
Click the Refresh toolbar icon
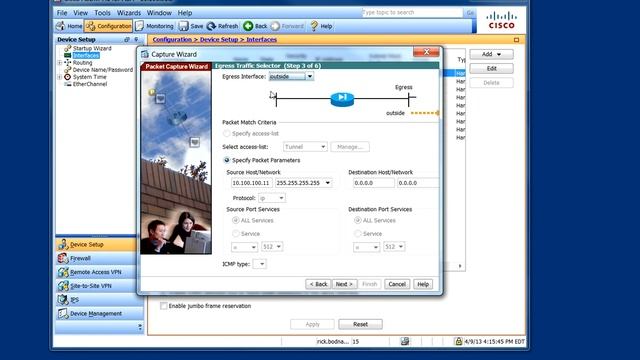211,26
